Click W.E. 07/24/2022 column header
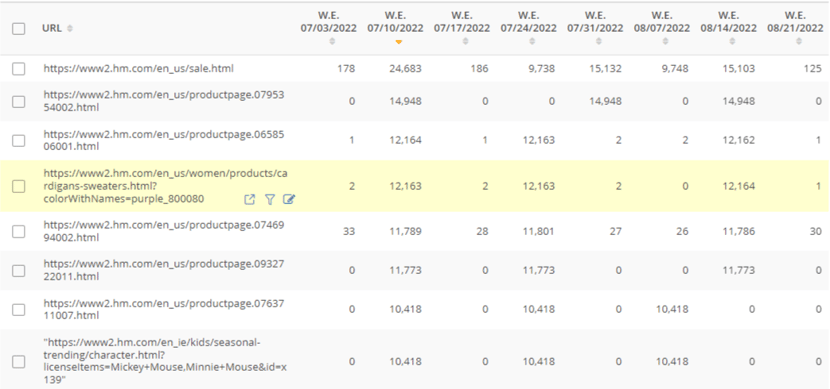 529,23
